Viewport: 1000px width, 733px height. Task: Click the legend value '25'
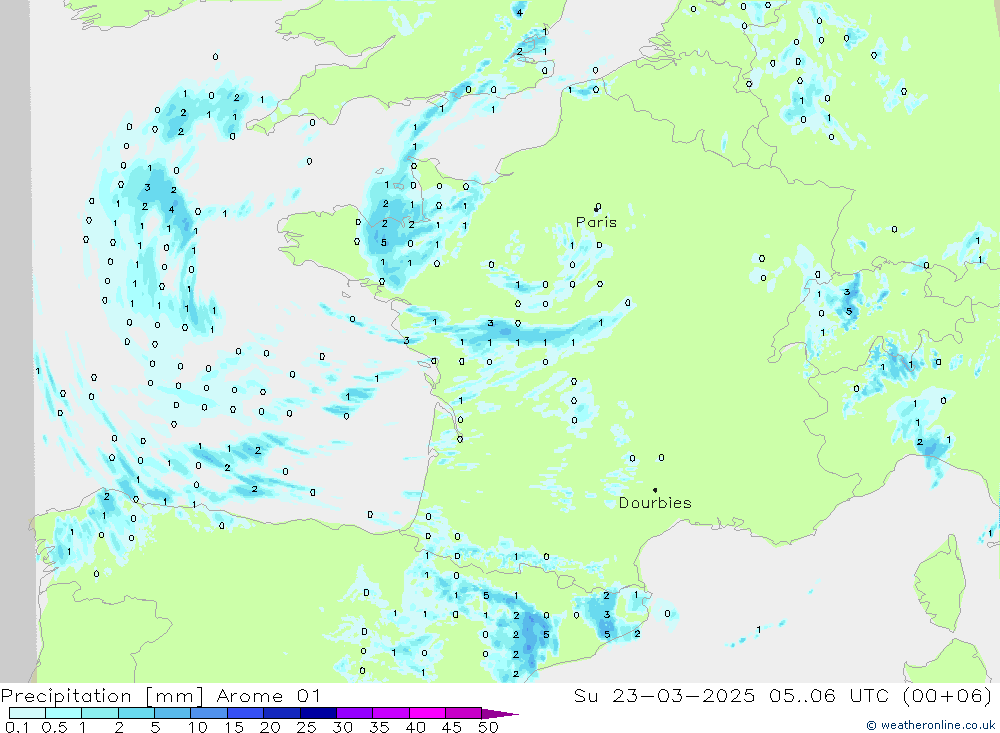point(306,727)
